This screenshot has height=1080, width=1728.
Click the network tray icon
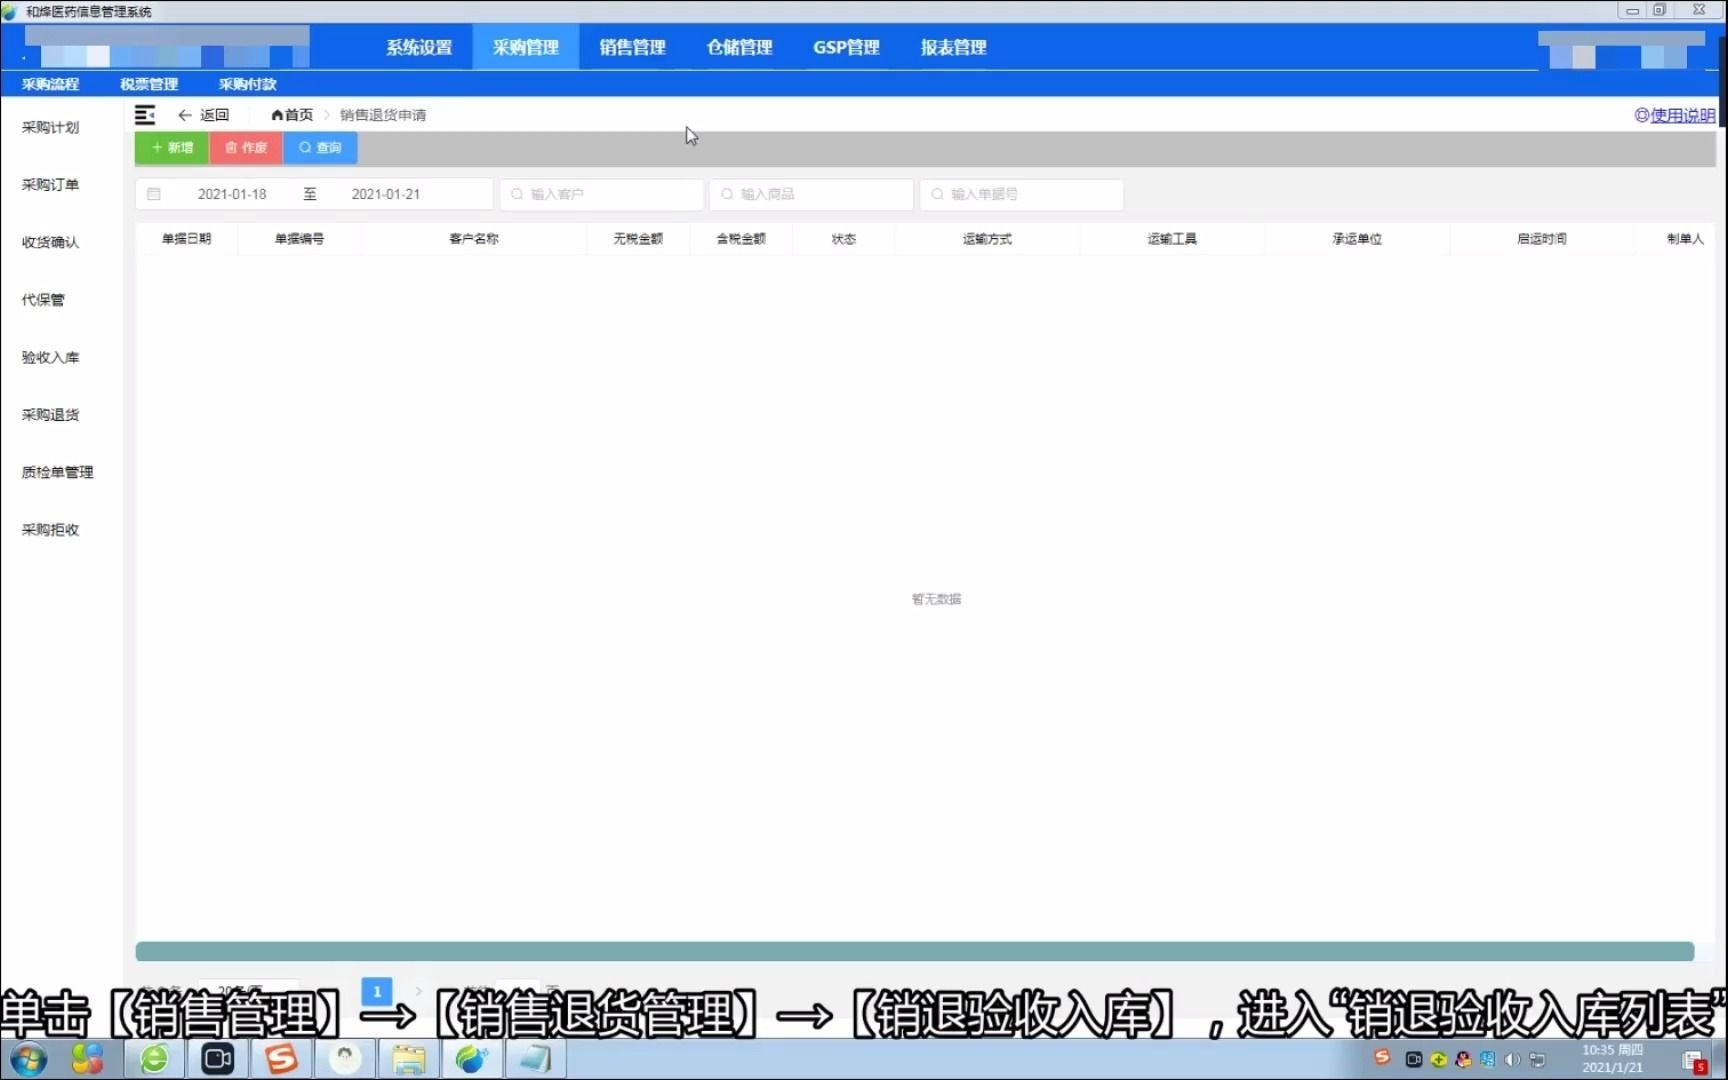tap(1537, 1060)
